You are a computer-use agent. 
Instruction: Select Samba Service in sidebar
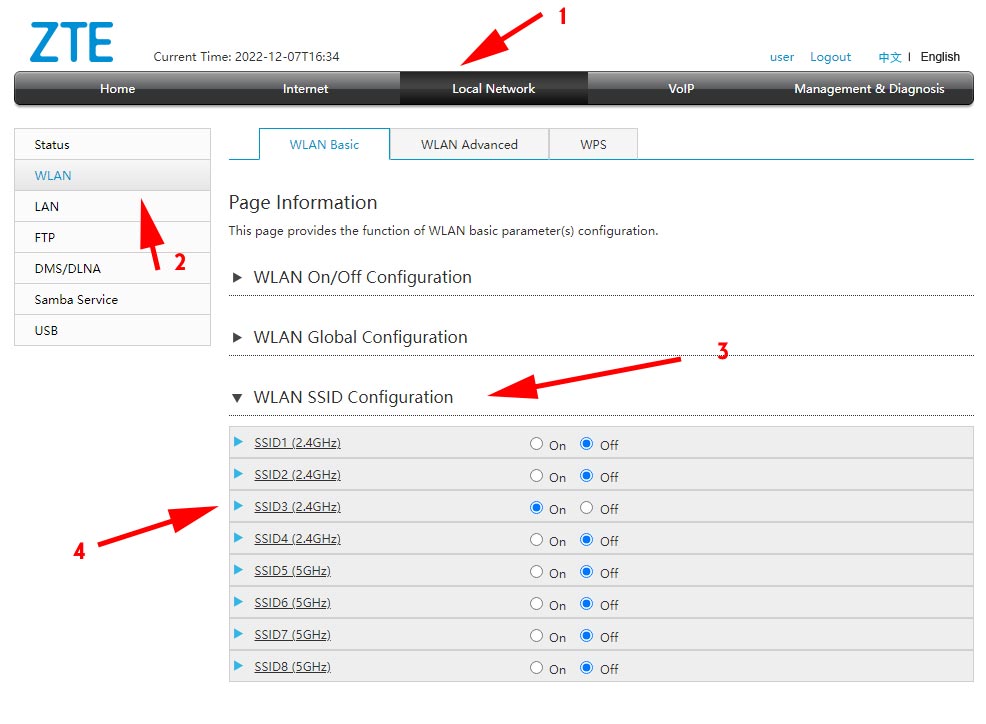(x=76, y=299)
